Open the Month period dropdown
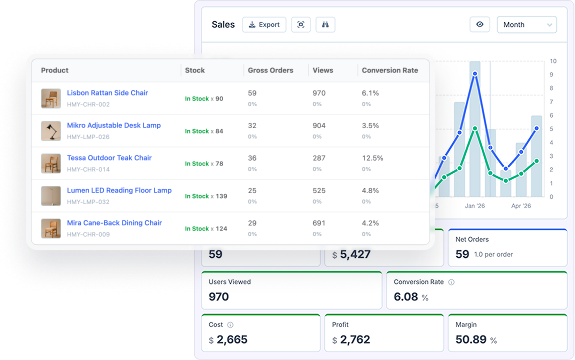 pyautogui.click(x=527, y=25)
